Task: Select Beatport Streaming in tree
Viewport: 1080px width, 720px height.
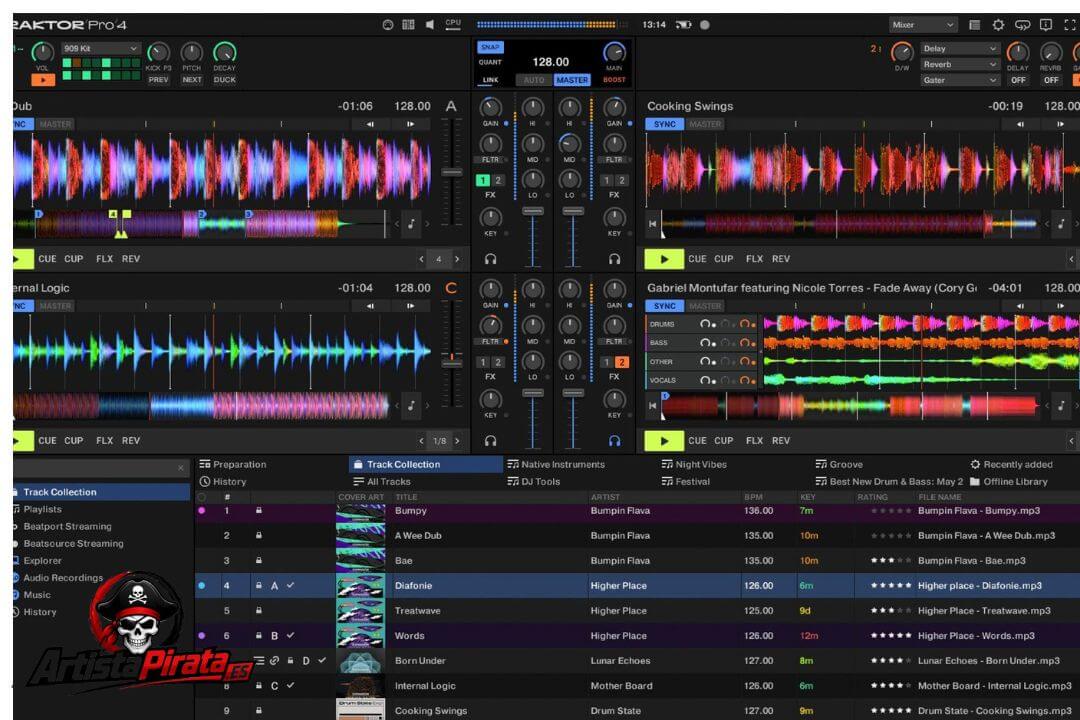Action: point(68,526)
